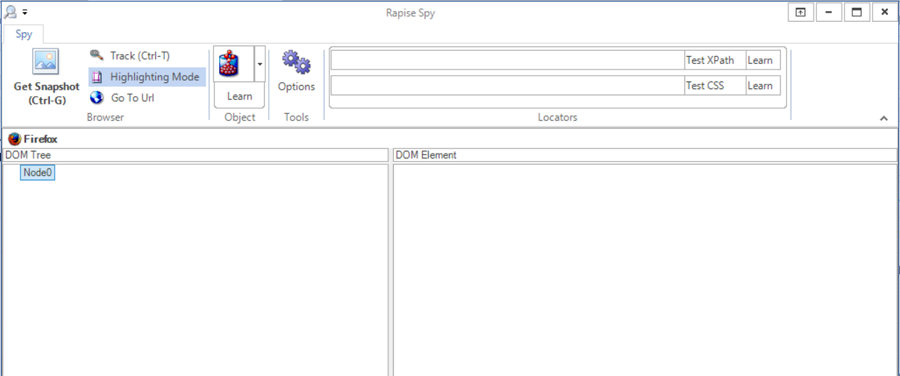This screenshot has height=376, width=900.
Task: Toggle Highlighting Mode
Action: point(147,77)
